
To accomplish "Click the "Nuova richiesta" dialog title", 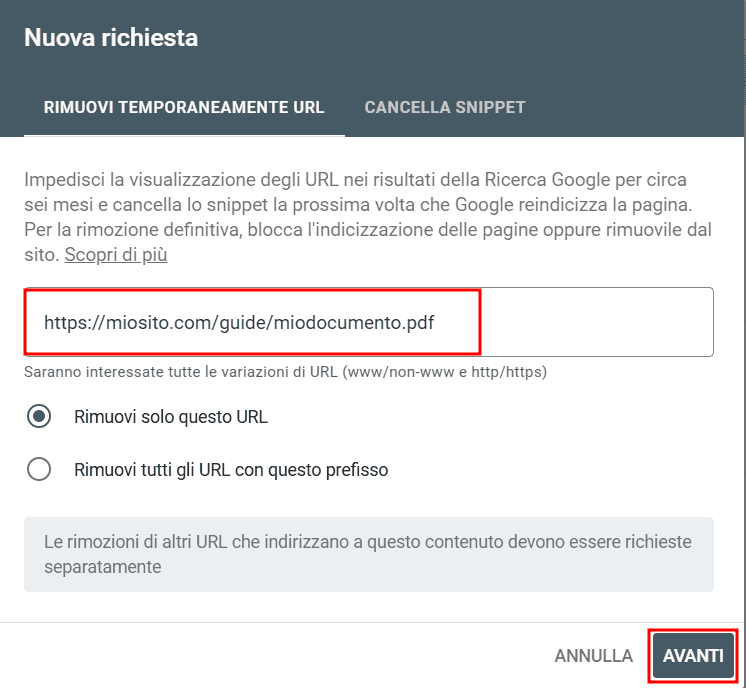I will click(111, 38).
